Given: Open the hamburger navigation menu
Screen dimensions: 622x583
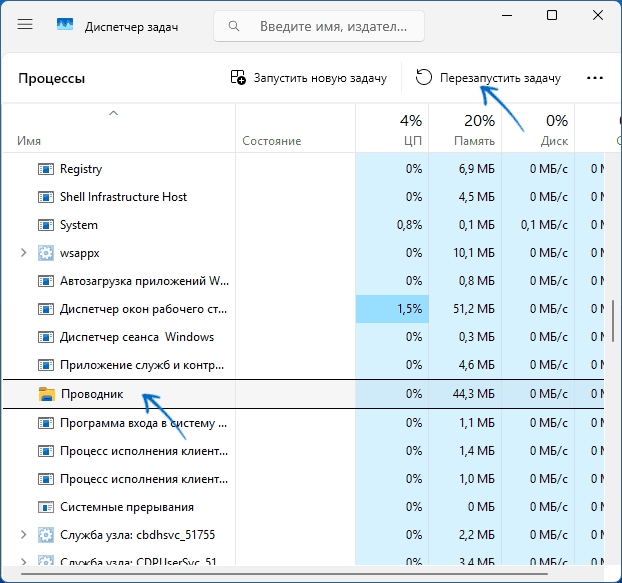Looking at the screenshot, I should tap(25, 25).
